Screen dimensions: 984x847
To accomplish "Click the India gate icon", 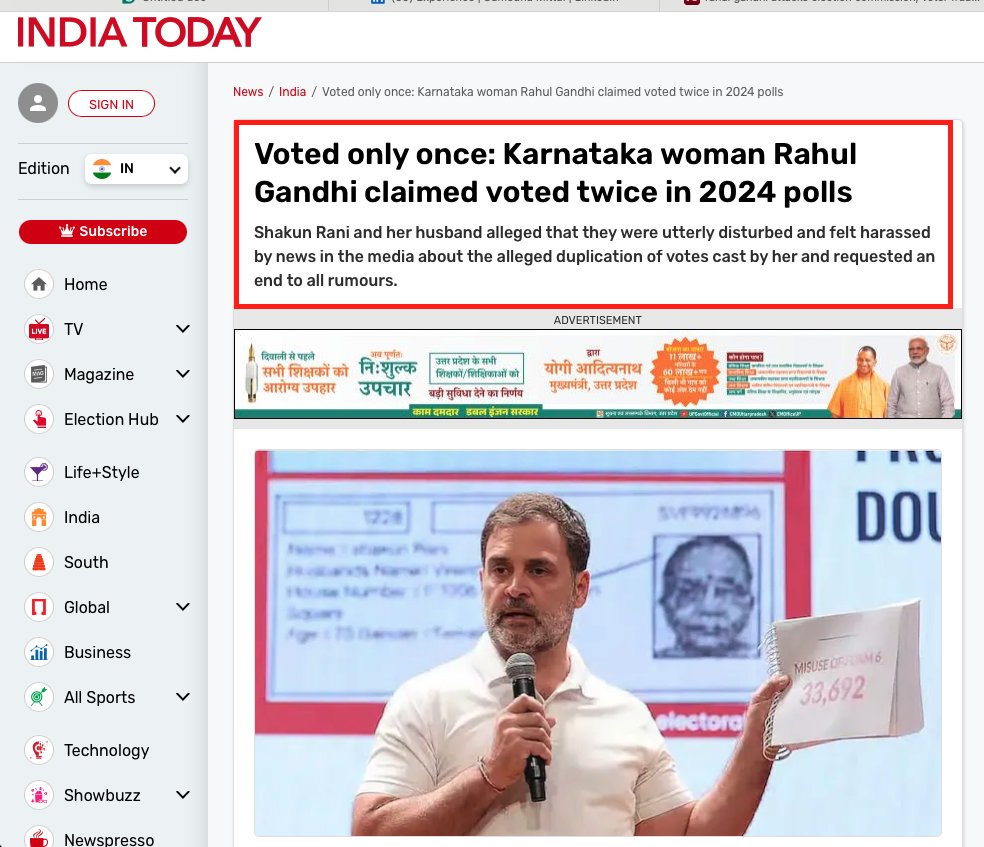I will click(x=39, y=517).
